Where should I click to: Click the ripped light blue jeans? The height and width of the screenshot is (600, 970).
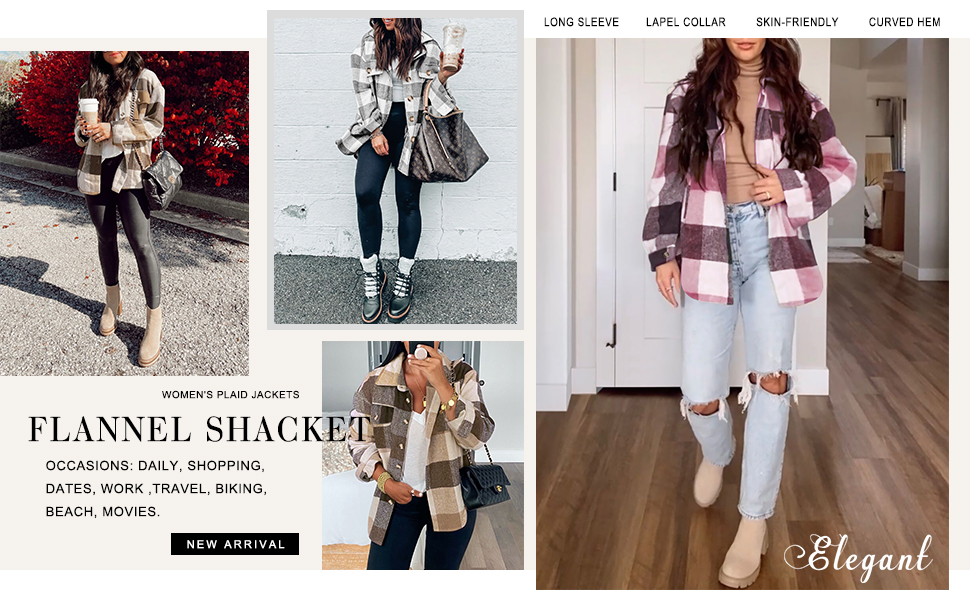(x=737, y=359)
